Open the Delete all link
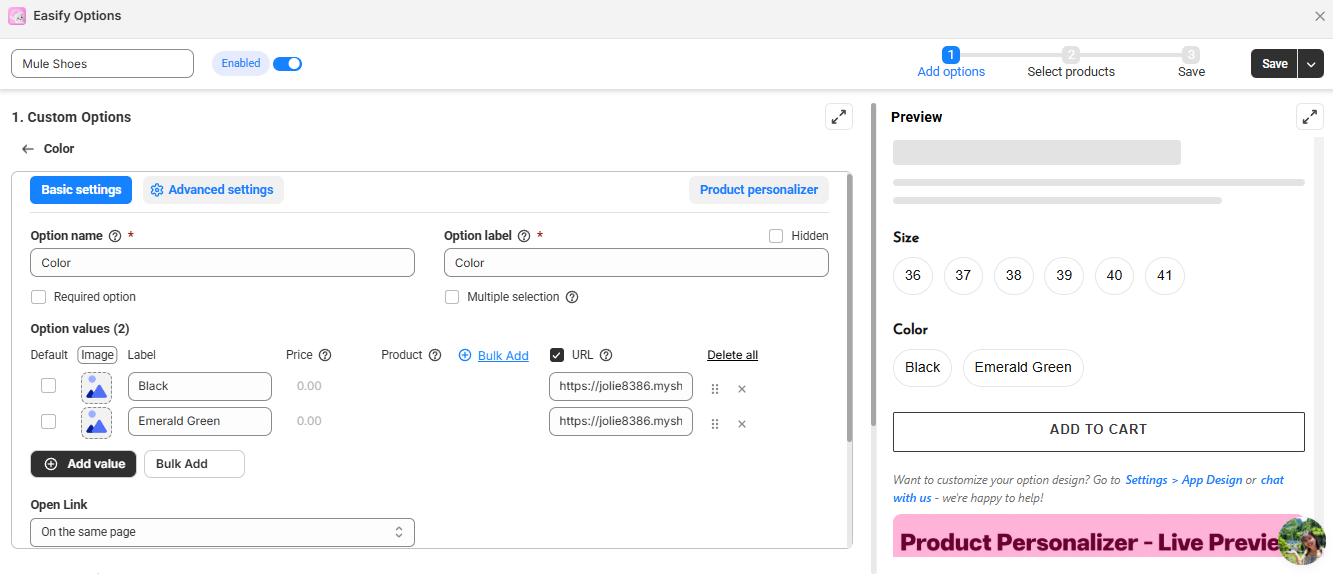The image size is (1333, 575). click(x=732, y=355)
